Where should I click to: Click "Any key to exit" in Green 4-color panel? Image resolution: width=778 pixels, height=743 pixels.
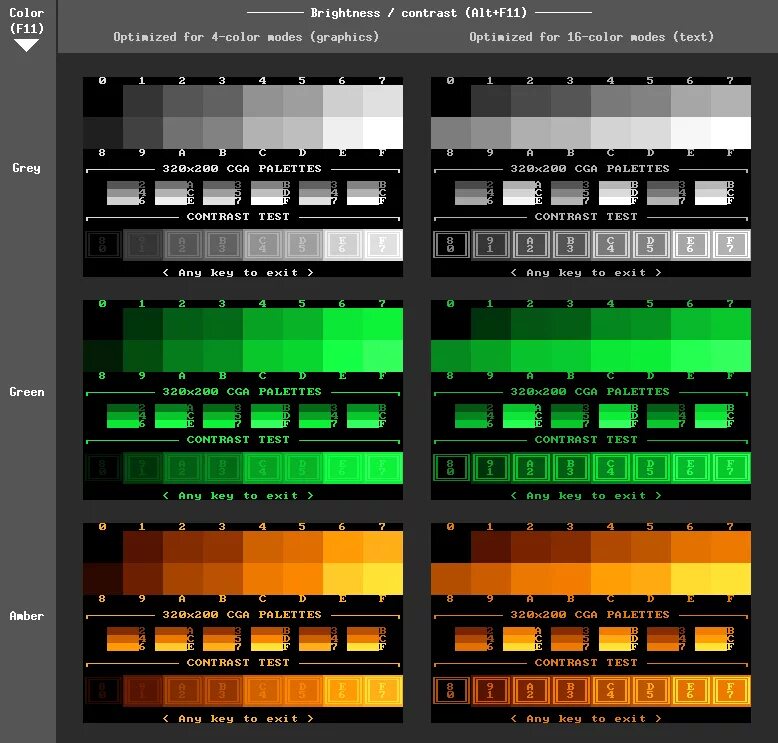(x=238, y=495)
